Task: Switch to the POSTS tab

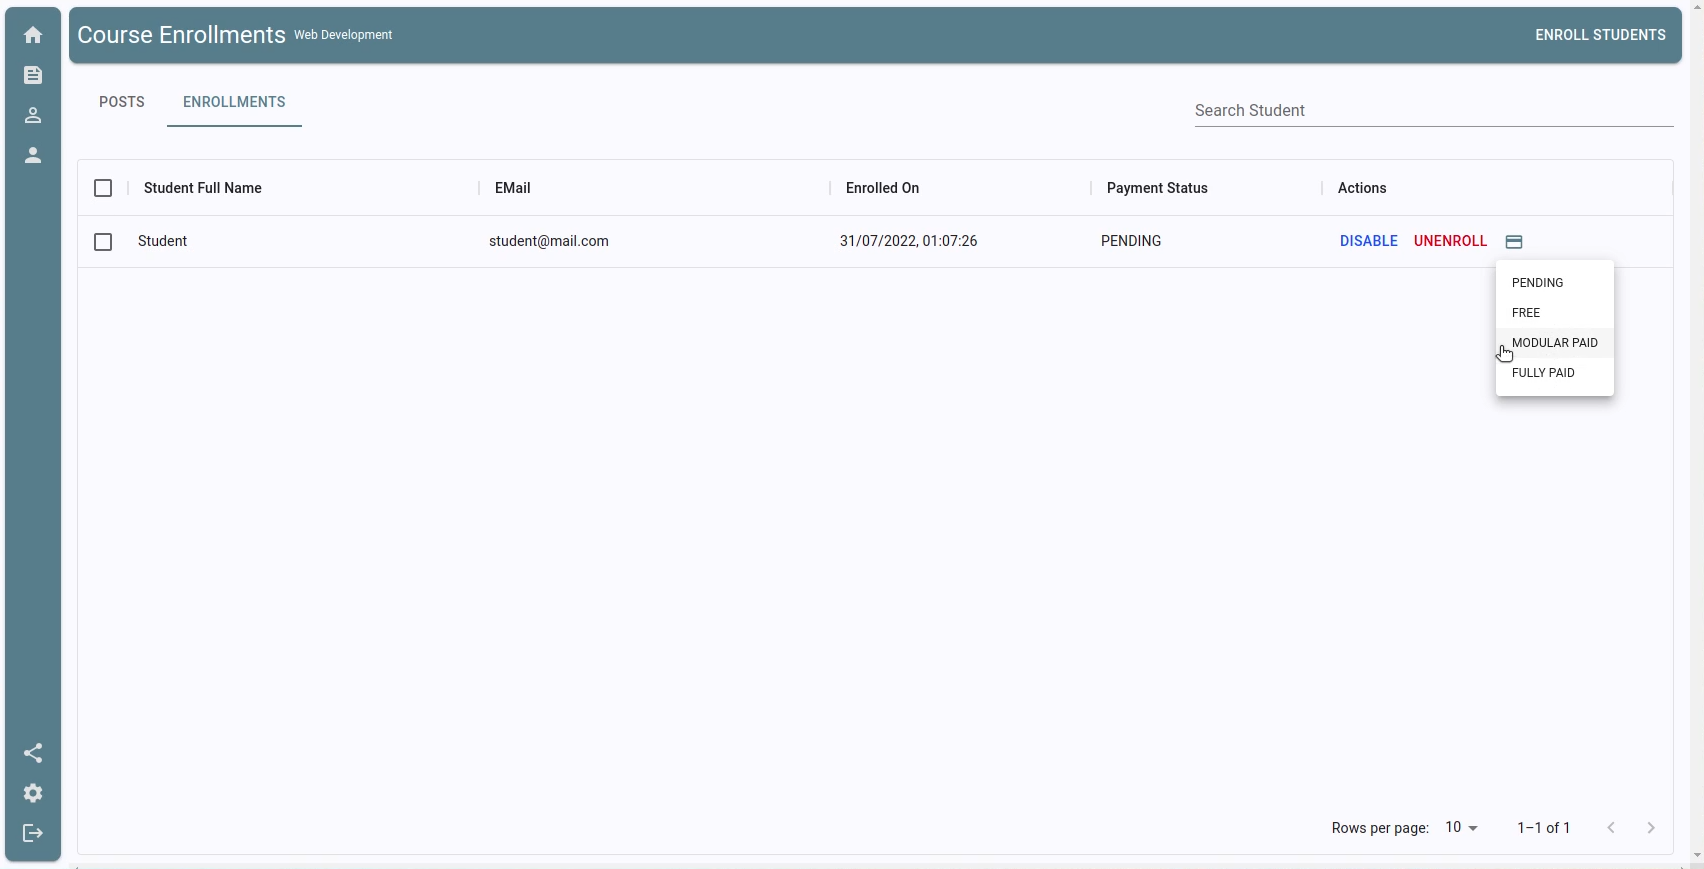Action: click(x=122, y=102)
